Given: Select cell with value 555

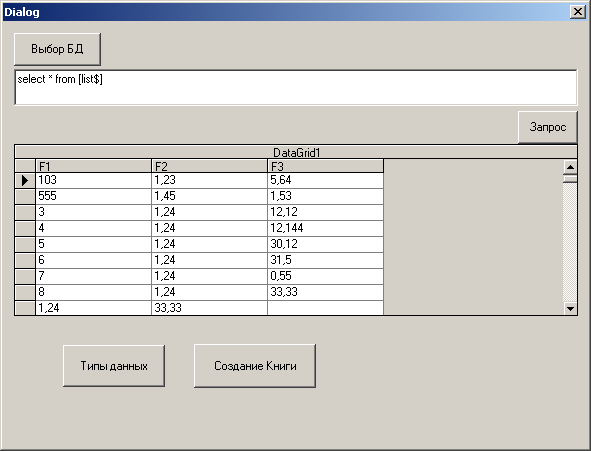Looking at the screenshot, I should tap(93, 196).
